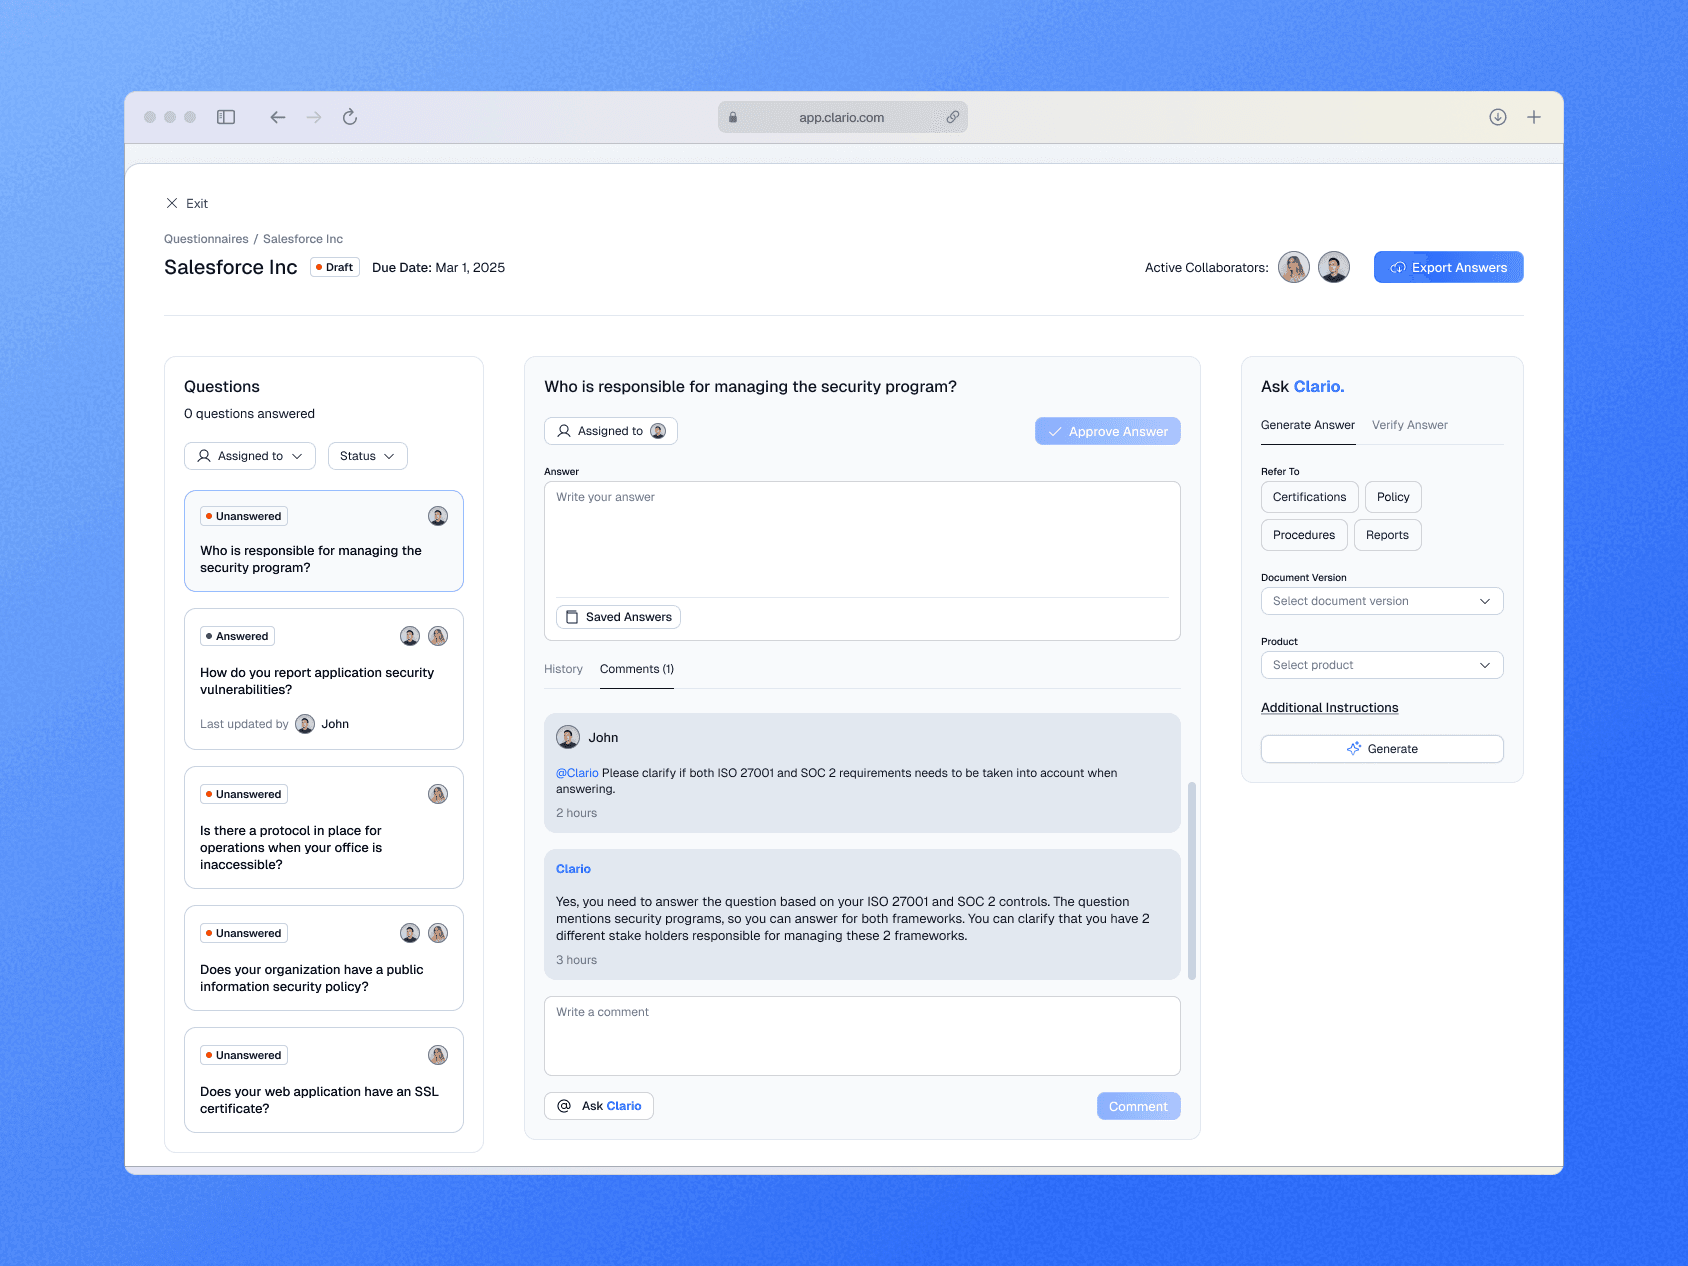The height and width of the screenshot is (1266, 1688).
Task: Toggle the Reports reference chip
Action: 1388,535
